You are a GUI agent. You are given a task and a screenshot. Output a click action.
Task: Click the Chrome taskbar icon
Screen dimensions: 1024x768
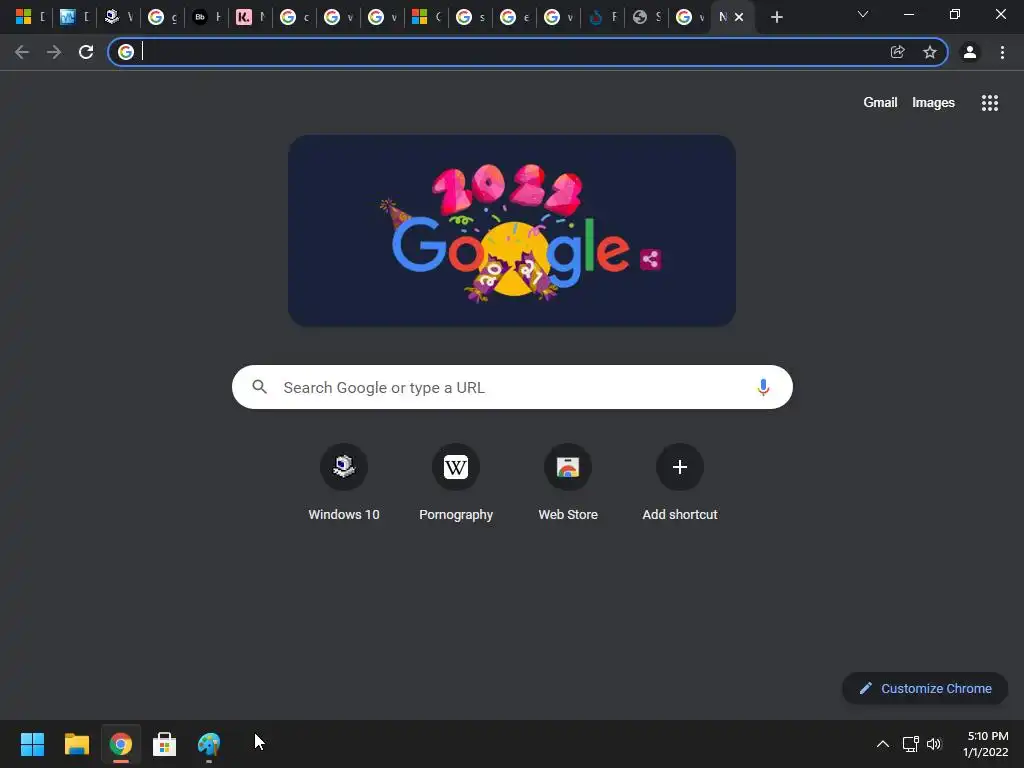tap(120, 744)
